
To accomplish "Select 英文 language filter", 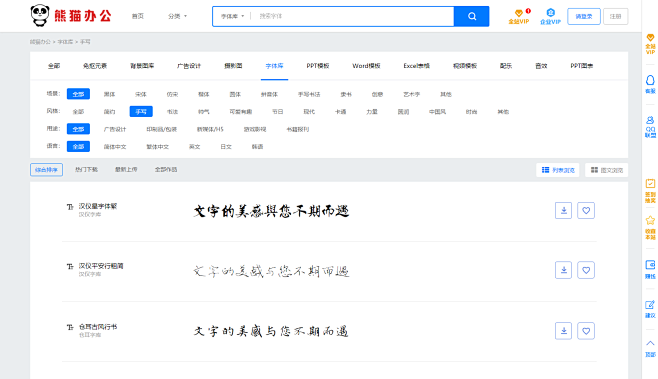I will click(195, 147).
